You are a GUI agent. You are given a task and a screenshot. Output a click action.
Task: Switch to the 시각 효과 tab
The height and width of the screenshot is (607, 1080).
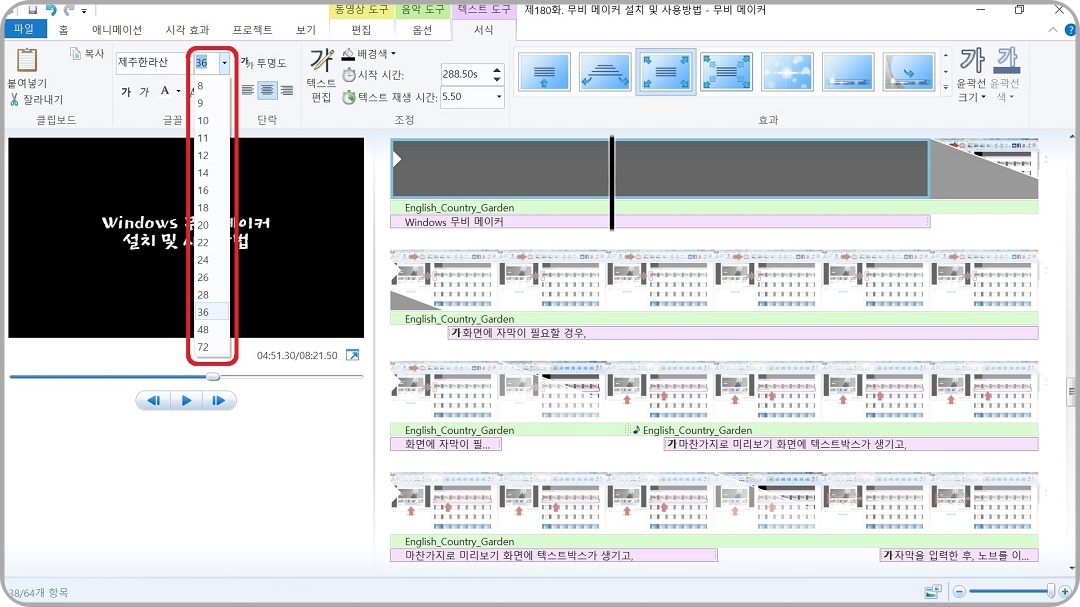[x=187, y=30]
